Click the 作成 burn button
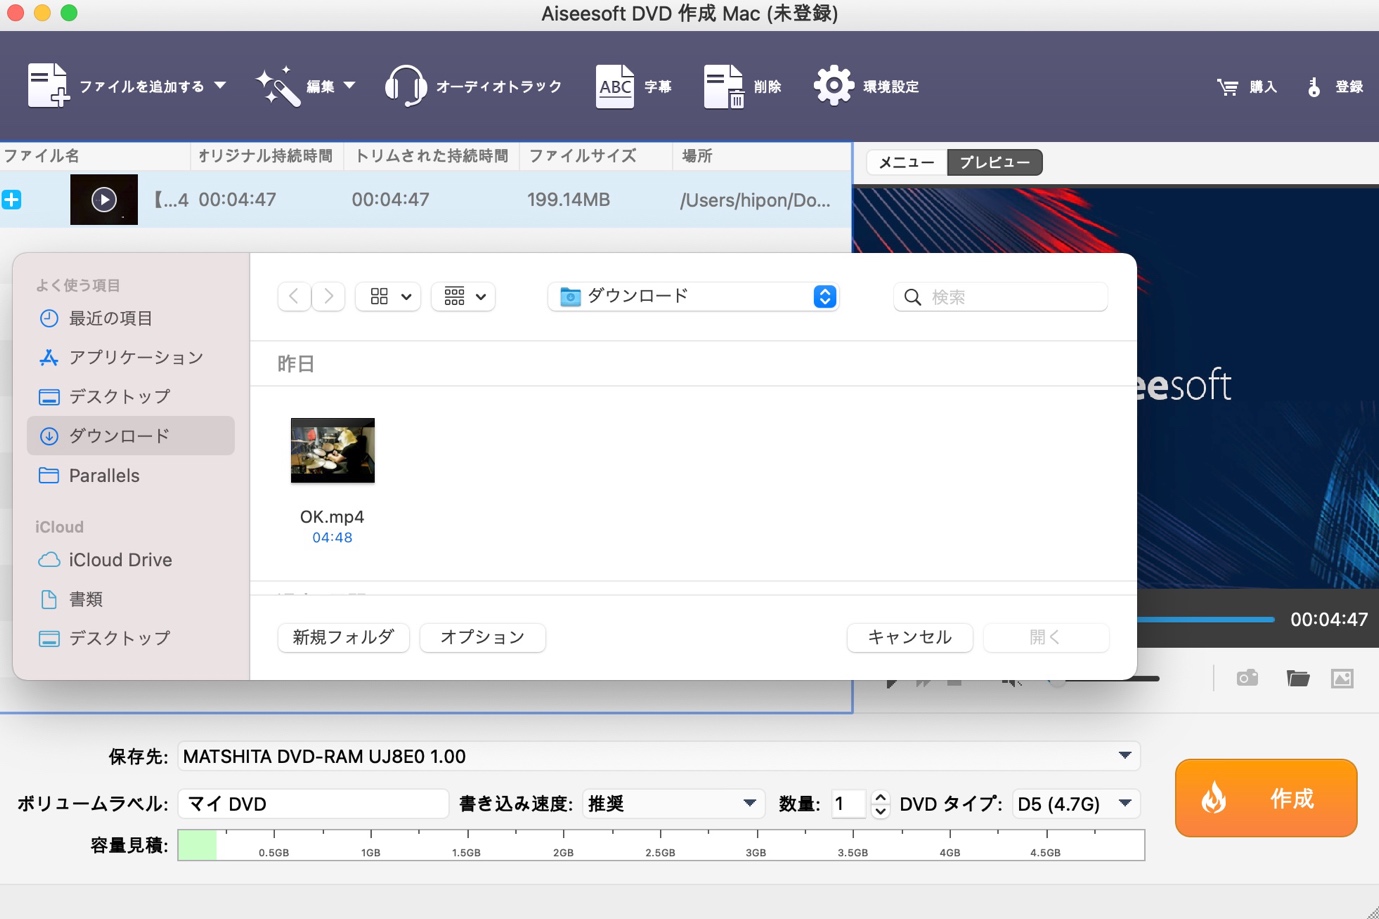Viewport: 1379px width, 919px height. 1266,798
